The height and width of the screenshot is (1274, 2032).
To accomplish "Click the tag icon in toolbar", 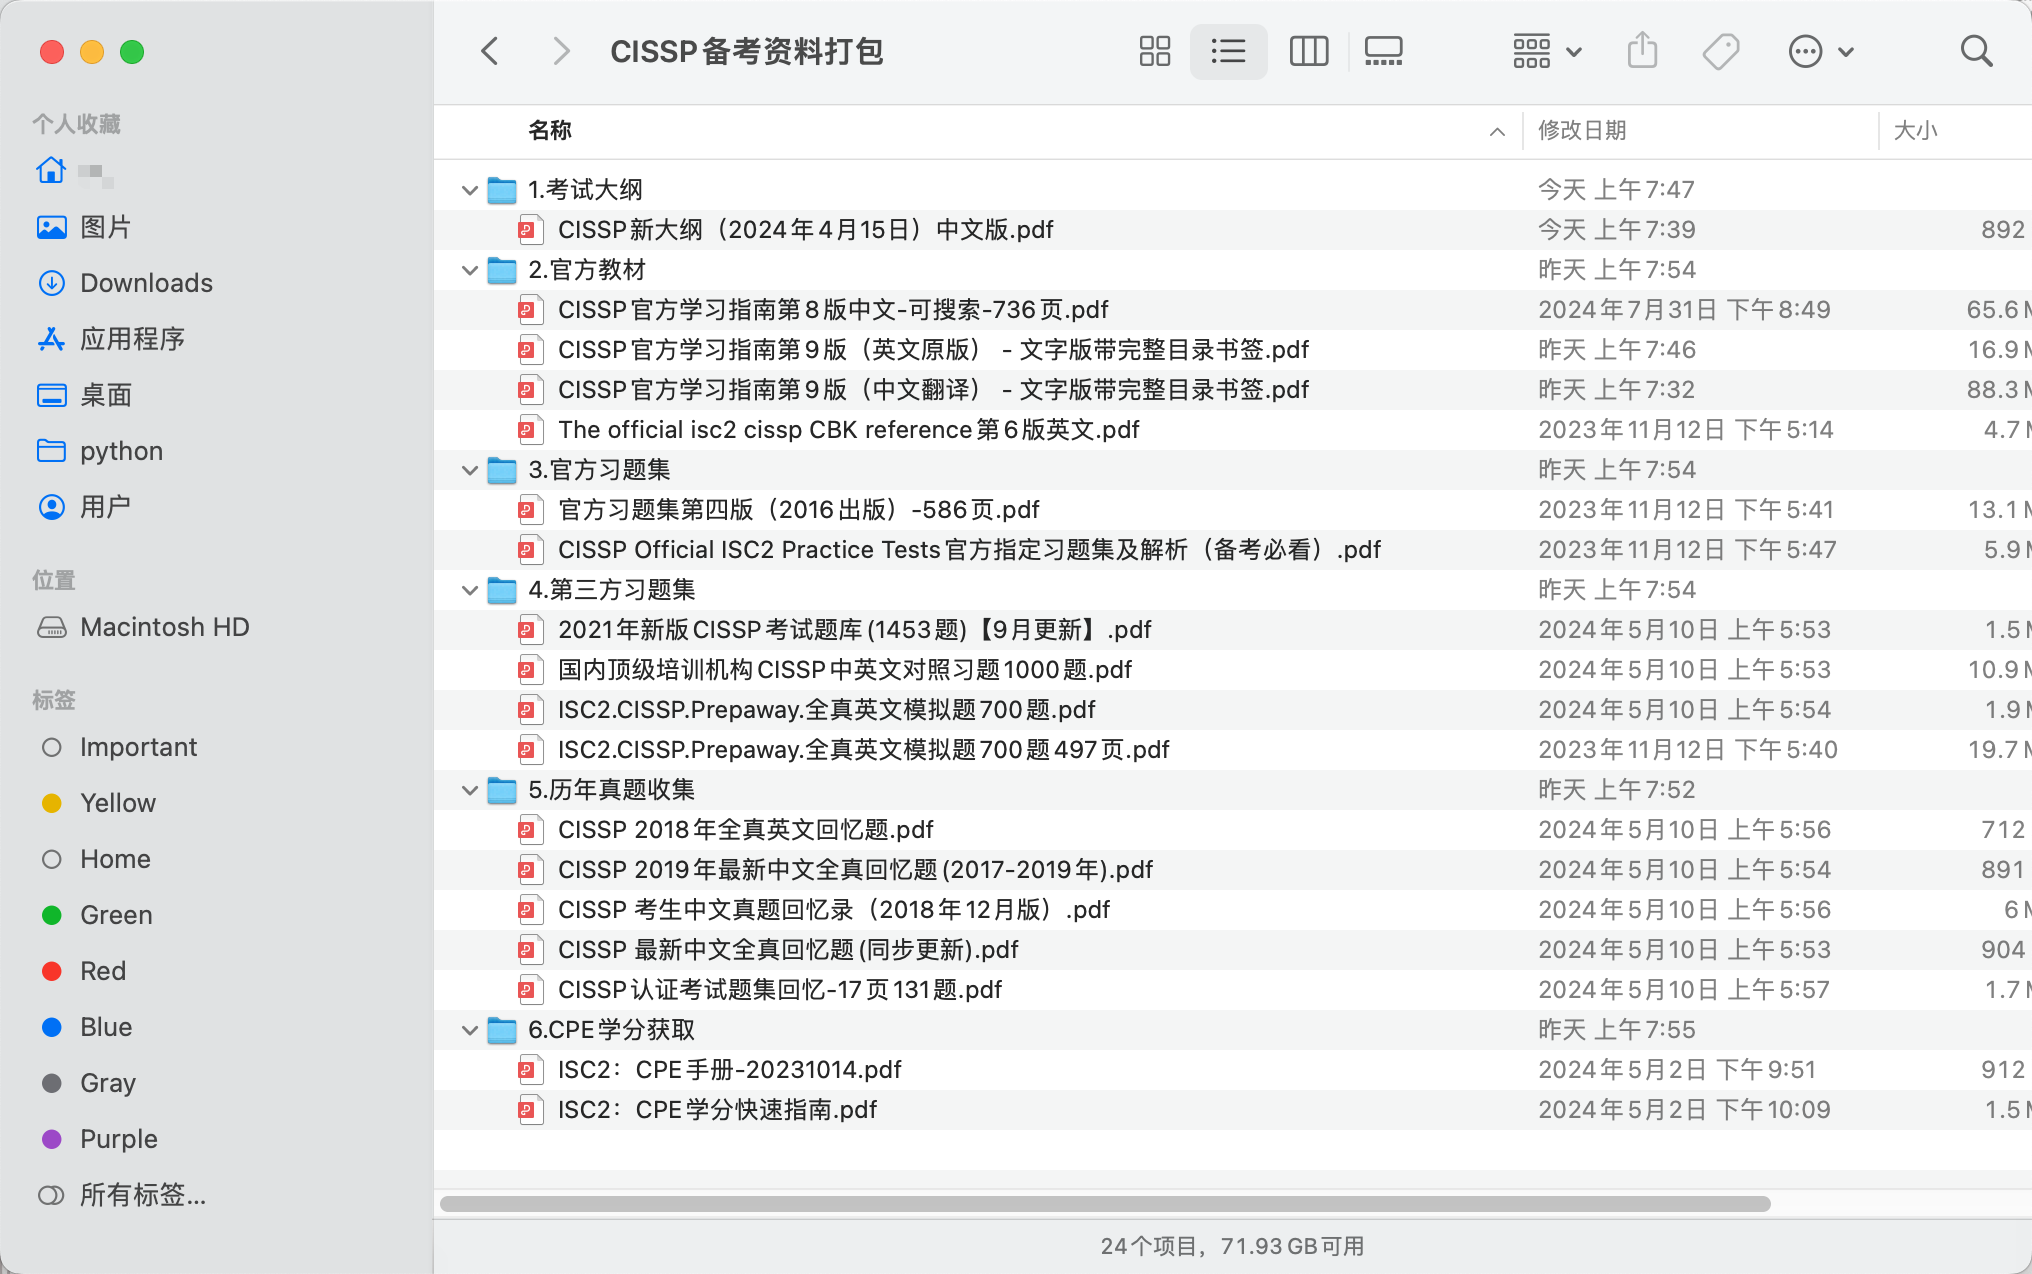I will click(1721, 51).
